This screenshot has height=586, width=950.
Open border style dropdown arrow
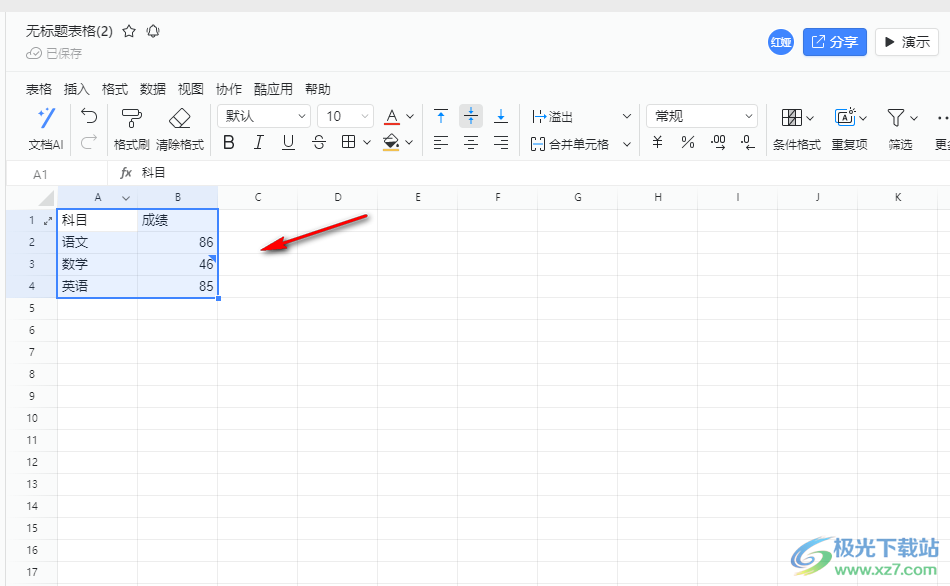click(x=367, y=142)
